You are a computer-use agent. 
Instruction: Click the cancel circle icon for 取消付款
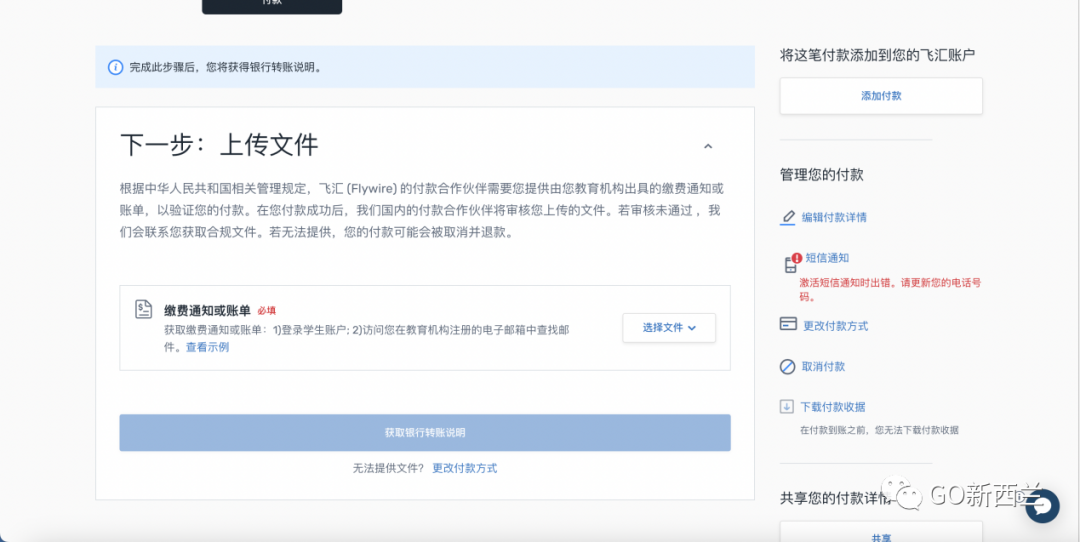coord(787,366)
